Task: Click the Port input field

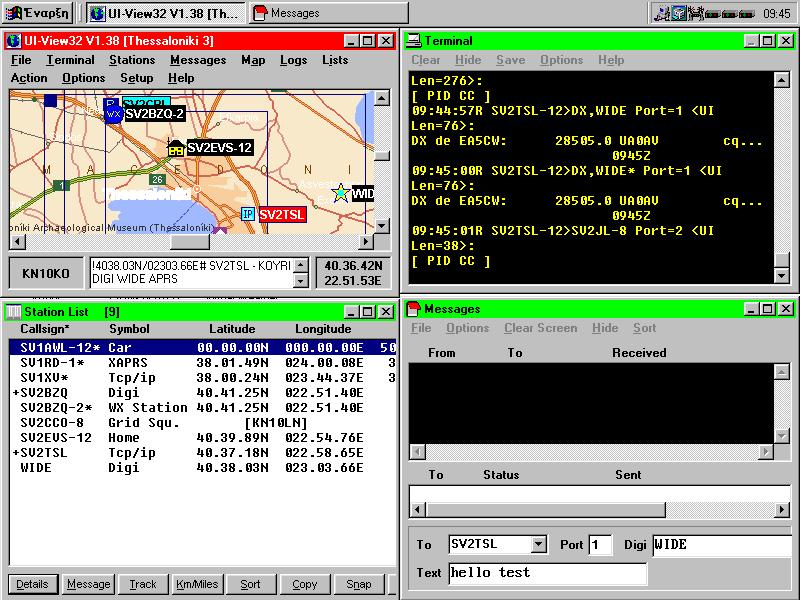Action: [600, 544]
